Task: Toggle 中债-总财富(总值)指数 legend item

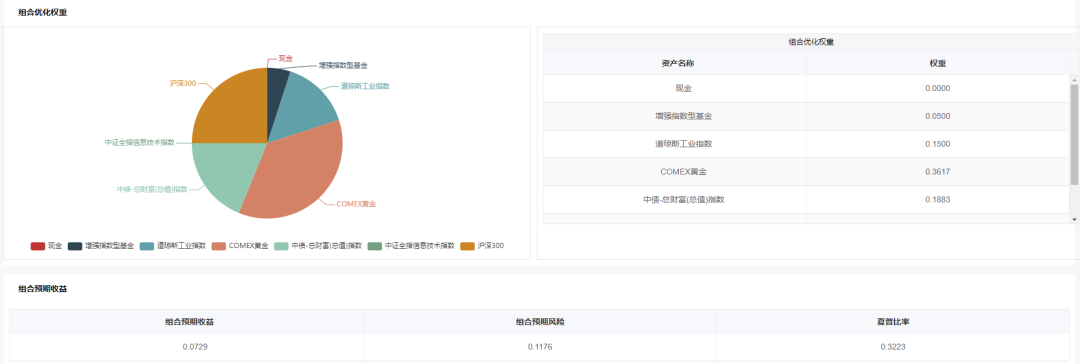Action: 318,245
